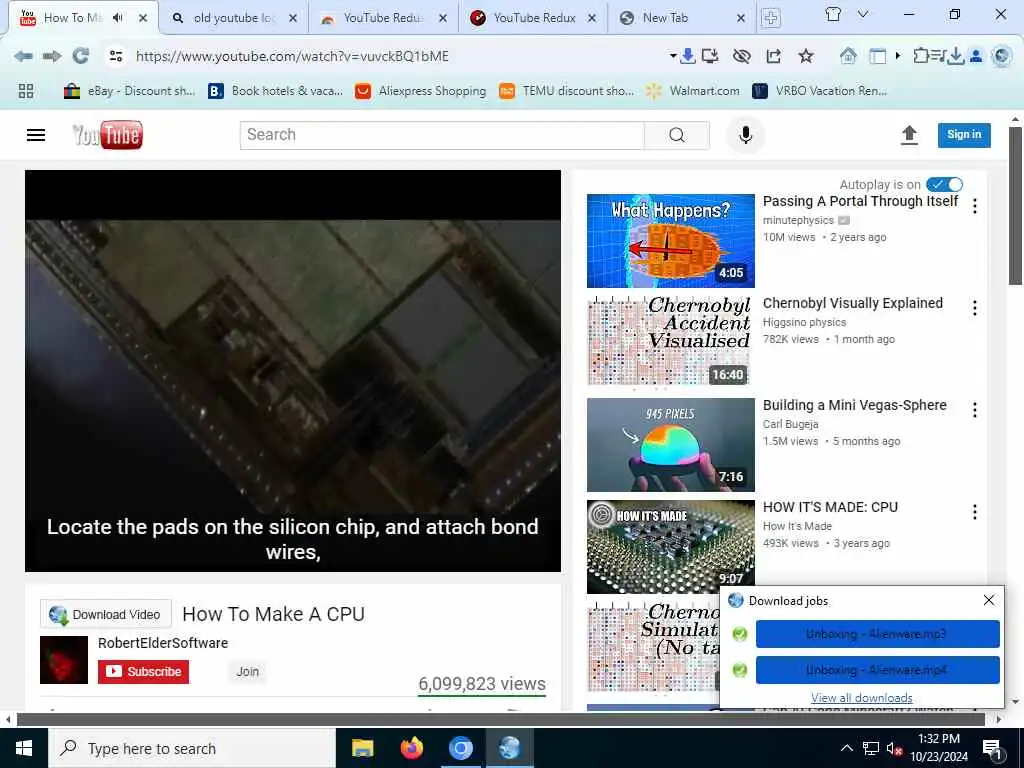Close the Download jobs popup
1024x768 pixels.
989,600
